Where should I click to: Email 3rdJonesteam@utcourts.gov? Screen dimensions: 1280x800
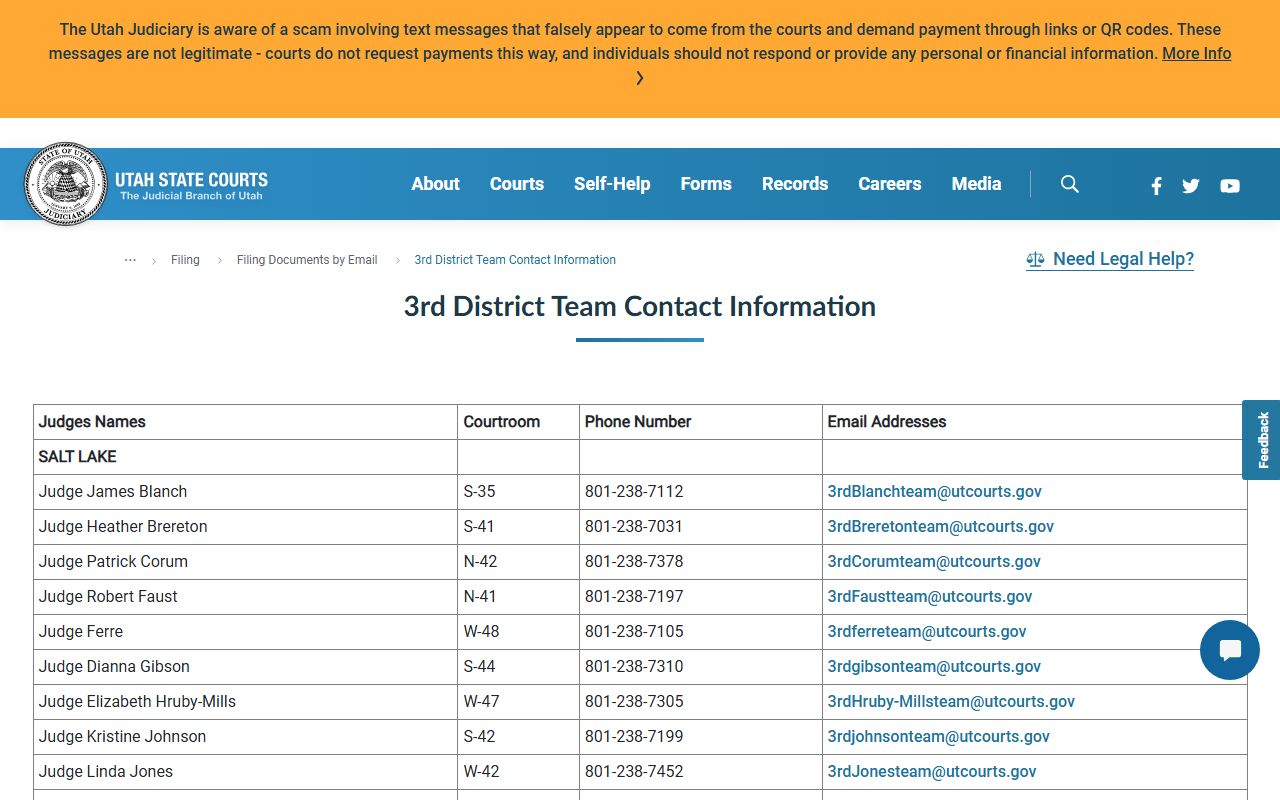[932, 771]
